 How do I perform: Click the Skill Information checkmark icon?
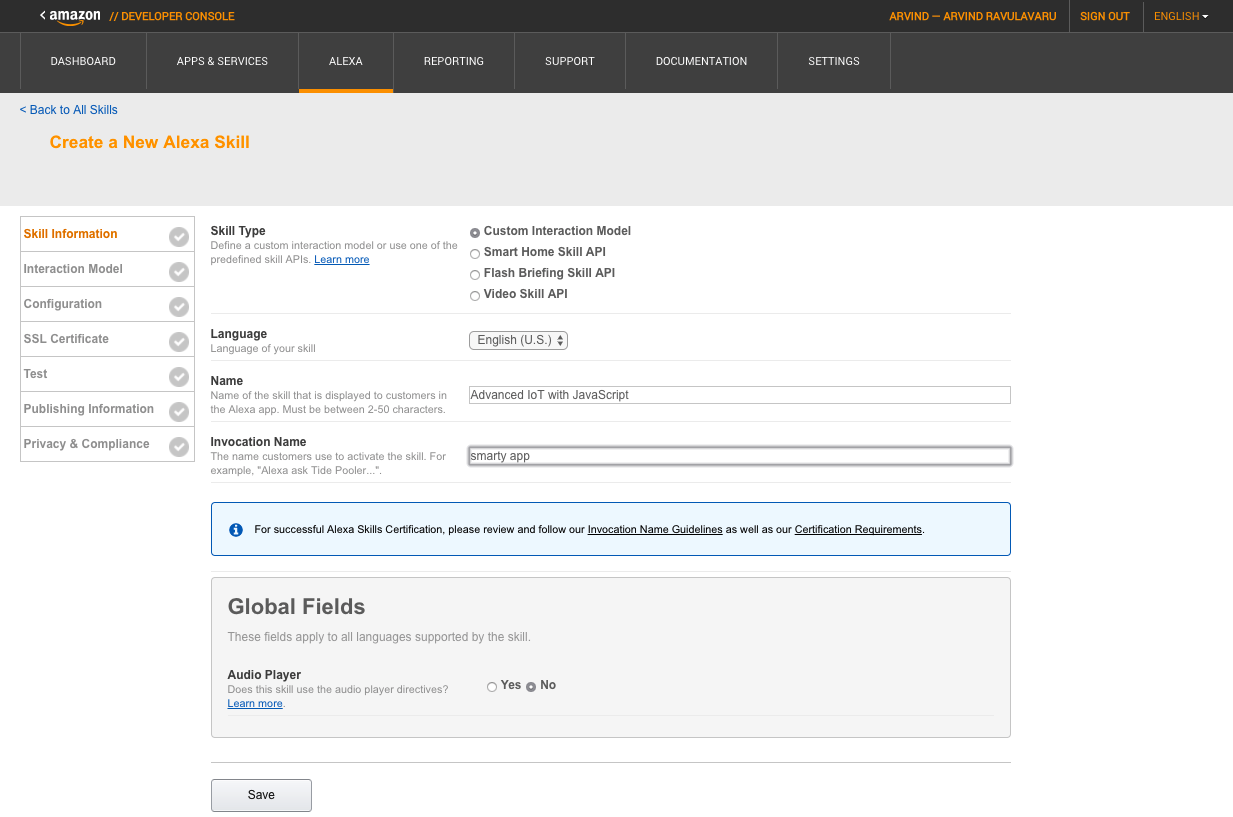click(x=179, y=237)
